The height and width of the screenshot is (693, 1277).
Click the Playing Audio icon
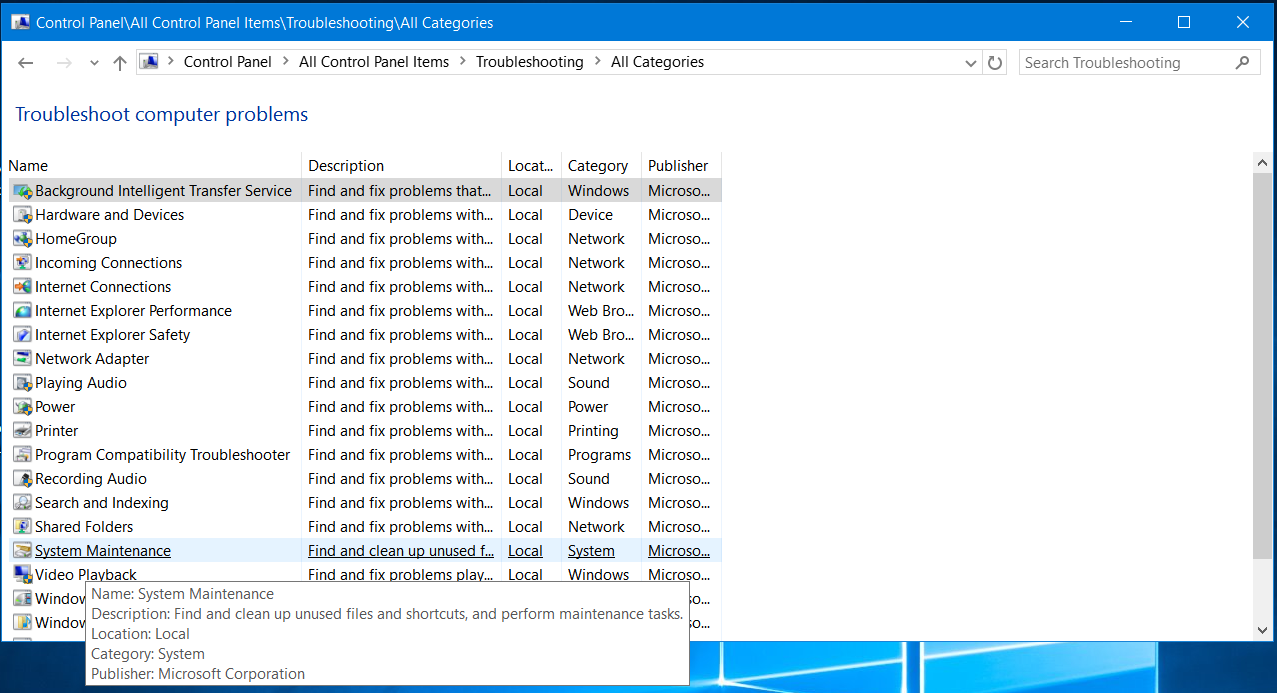coord(22,383)
